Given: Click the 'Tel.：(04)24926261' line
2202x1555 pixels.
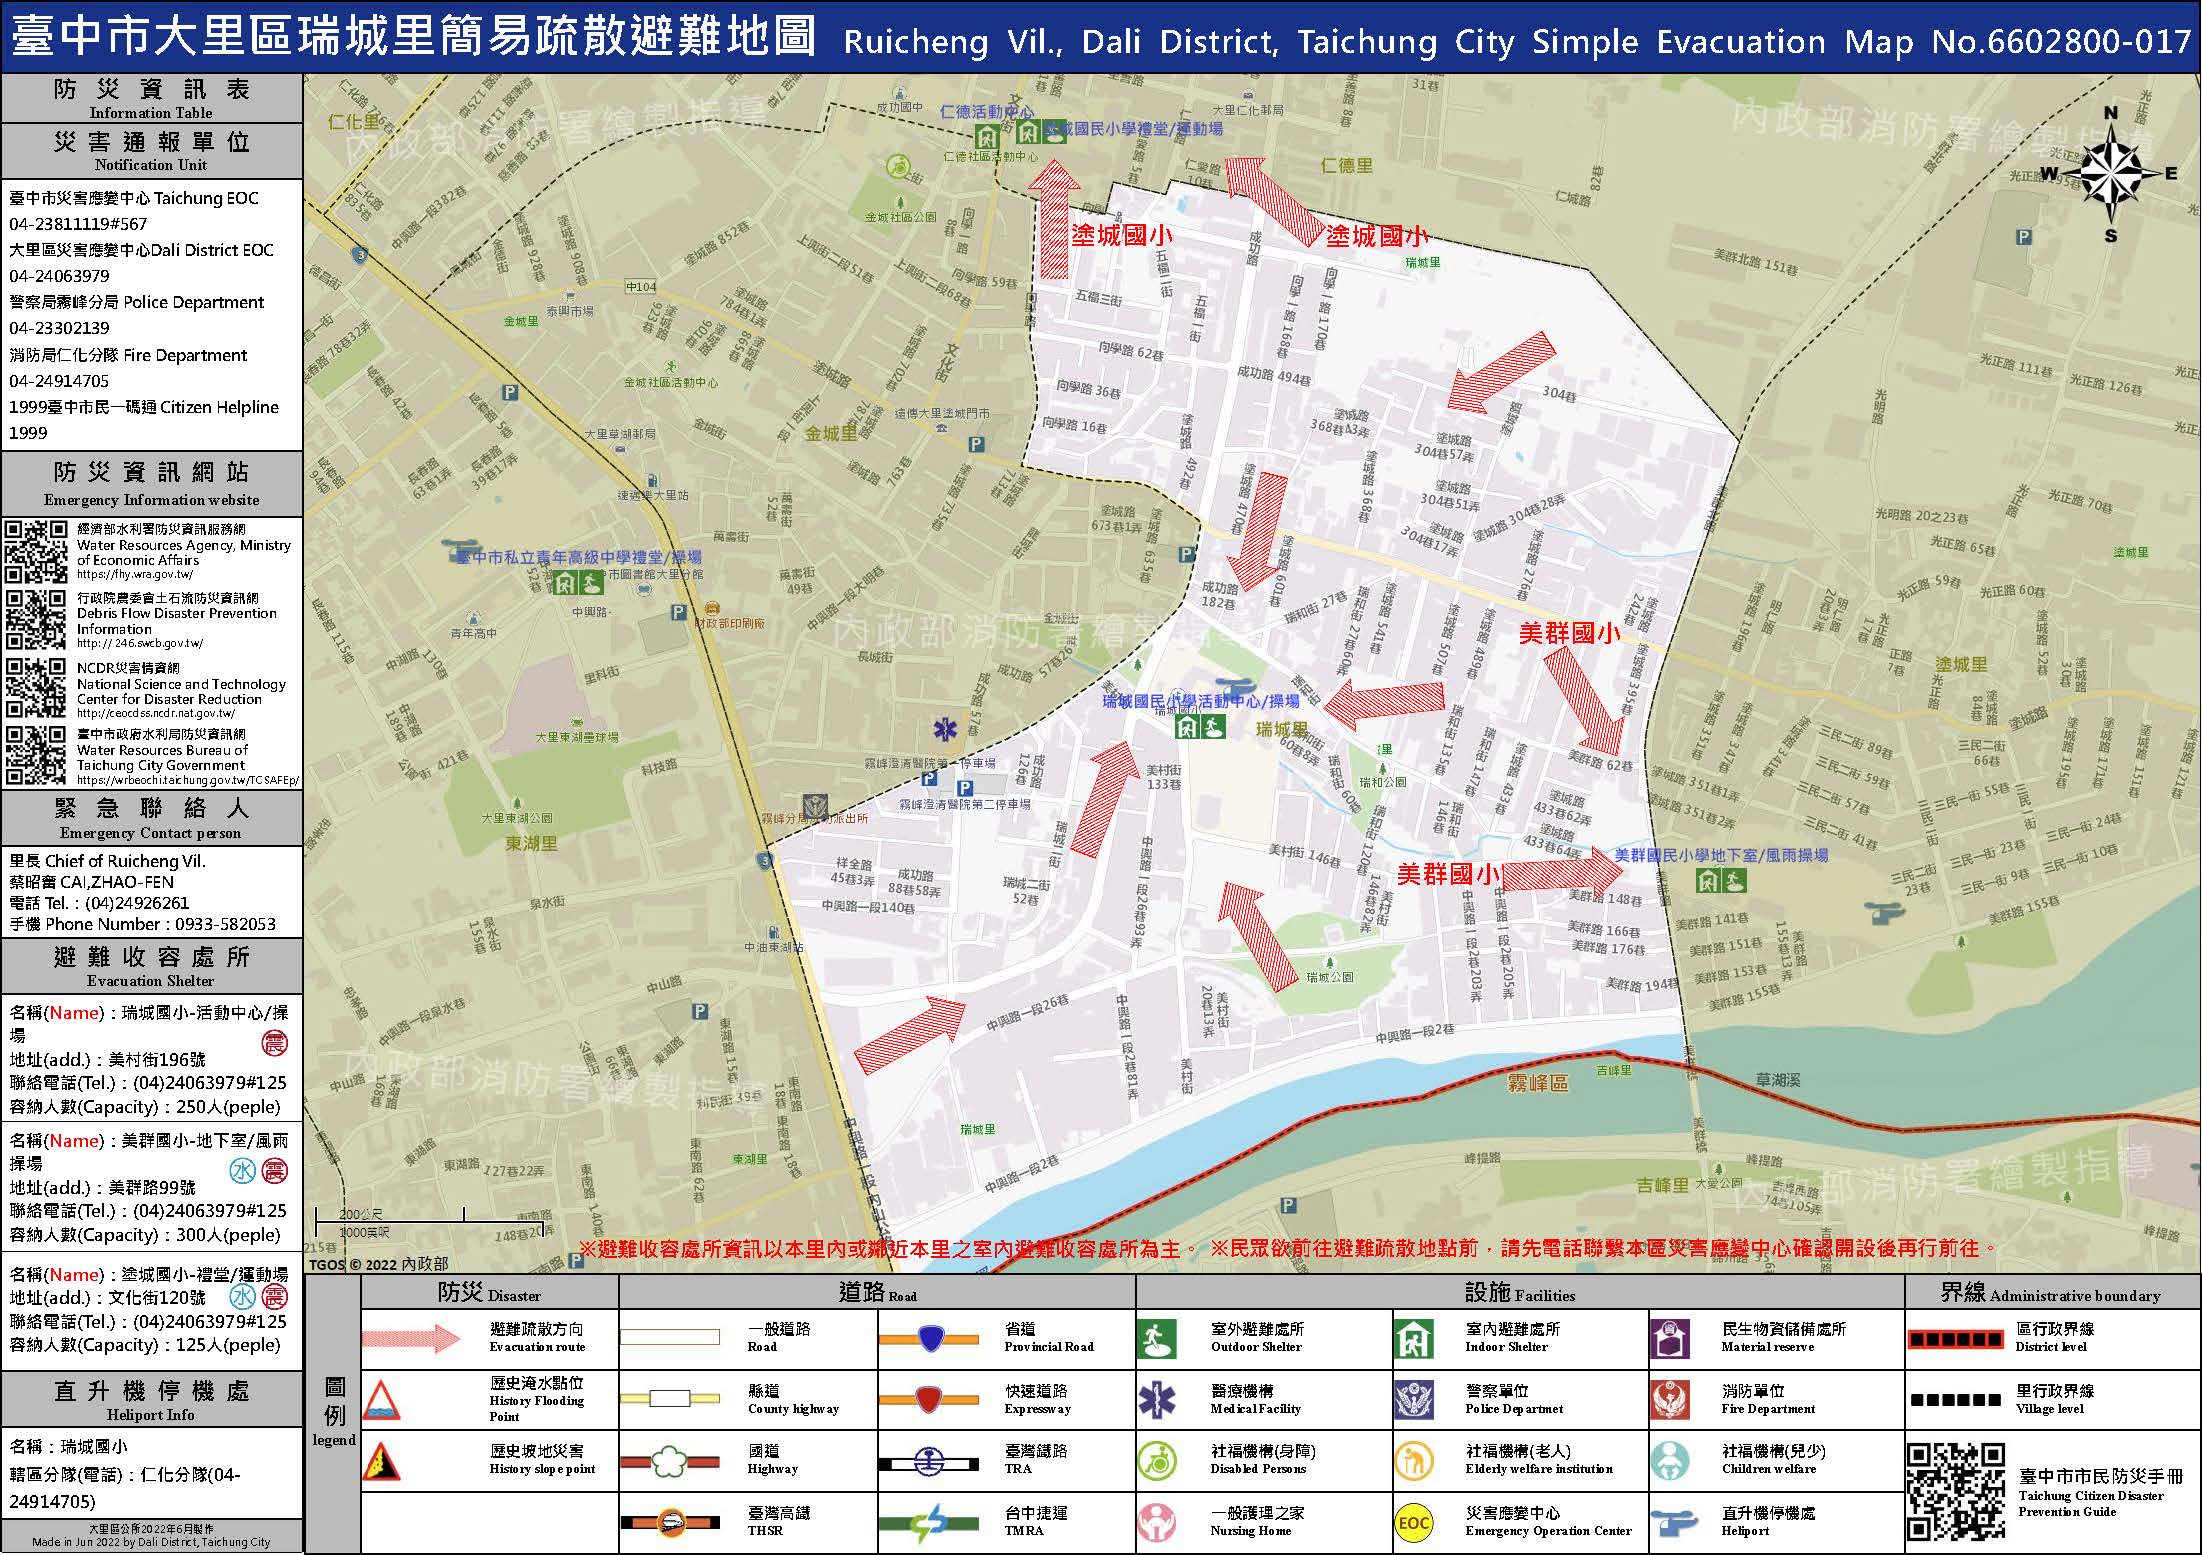Looking at the screenshot, I should 99,903.
